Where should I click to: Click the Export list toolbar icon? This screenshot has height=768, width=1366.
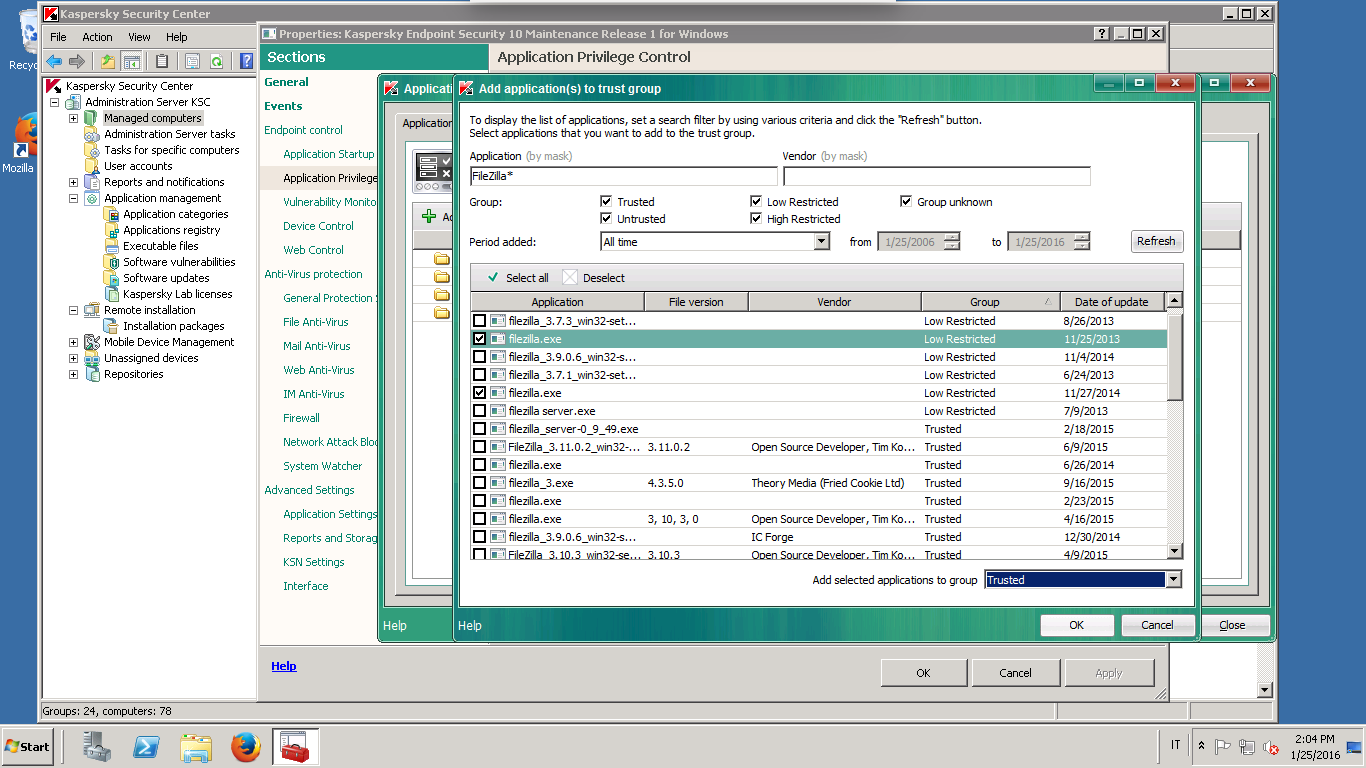pos(193,61)
